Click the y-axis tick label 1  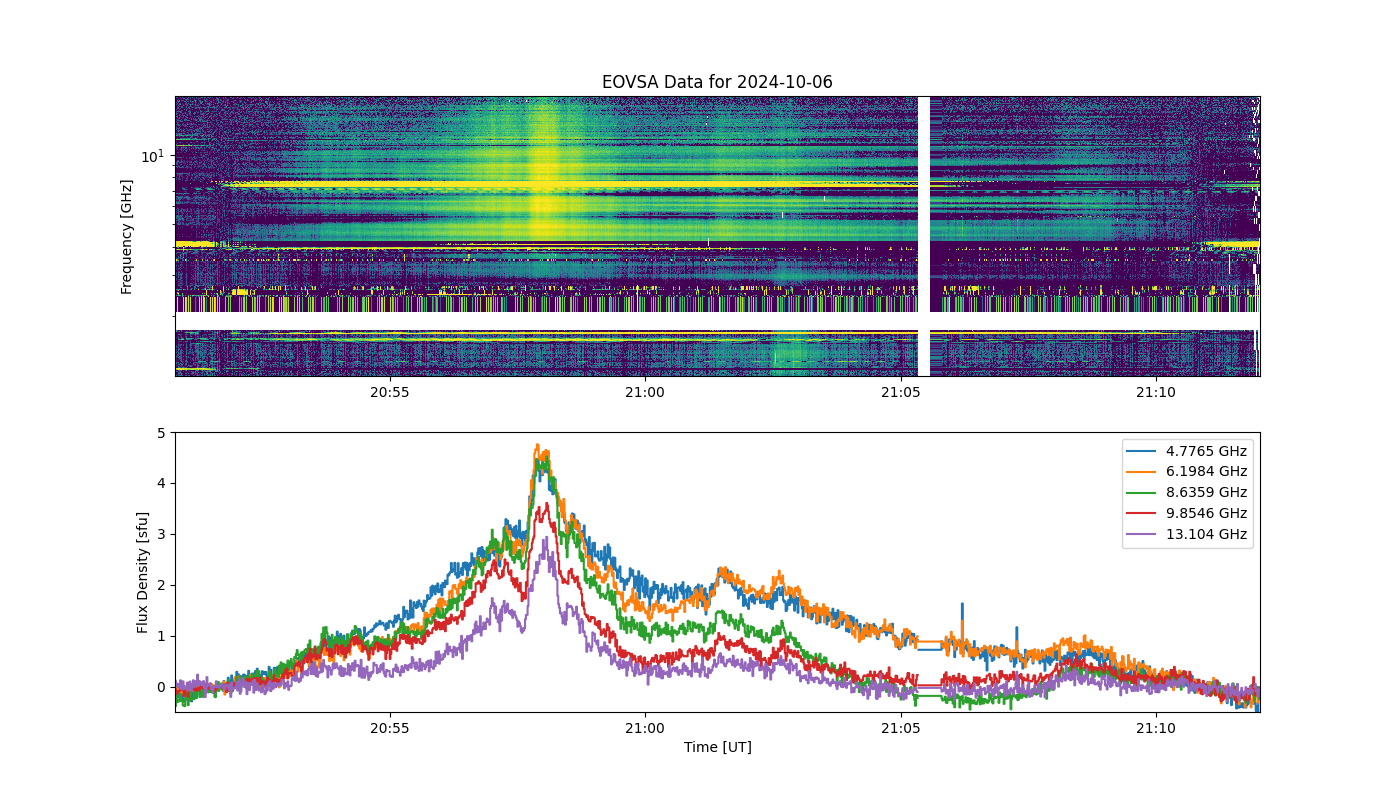point(161,636)
